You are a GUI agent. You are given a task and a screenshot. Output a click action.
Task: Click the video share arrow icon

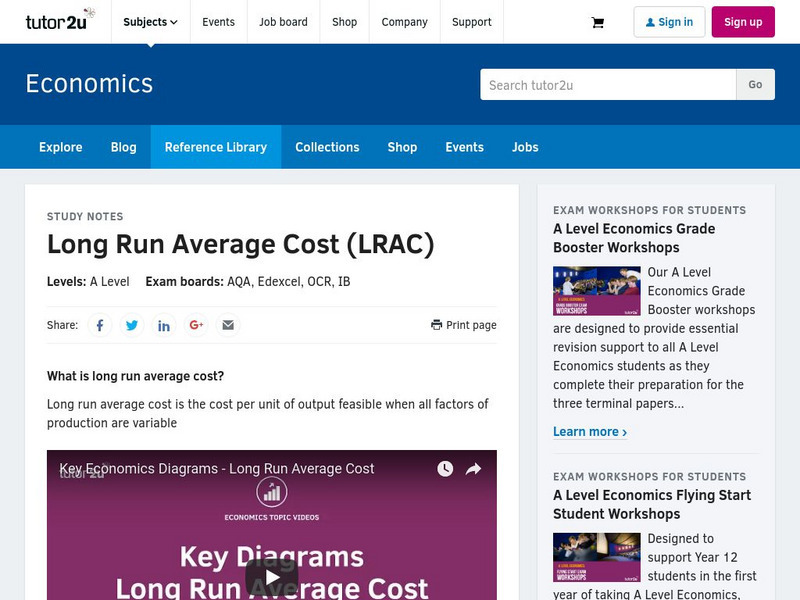474,469
